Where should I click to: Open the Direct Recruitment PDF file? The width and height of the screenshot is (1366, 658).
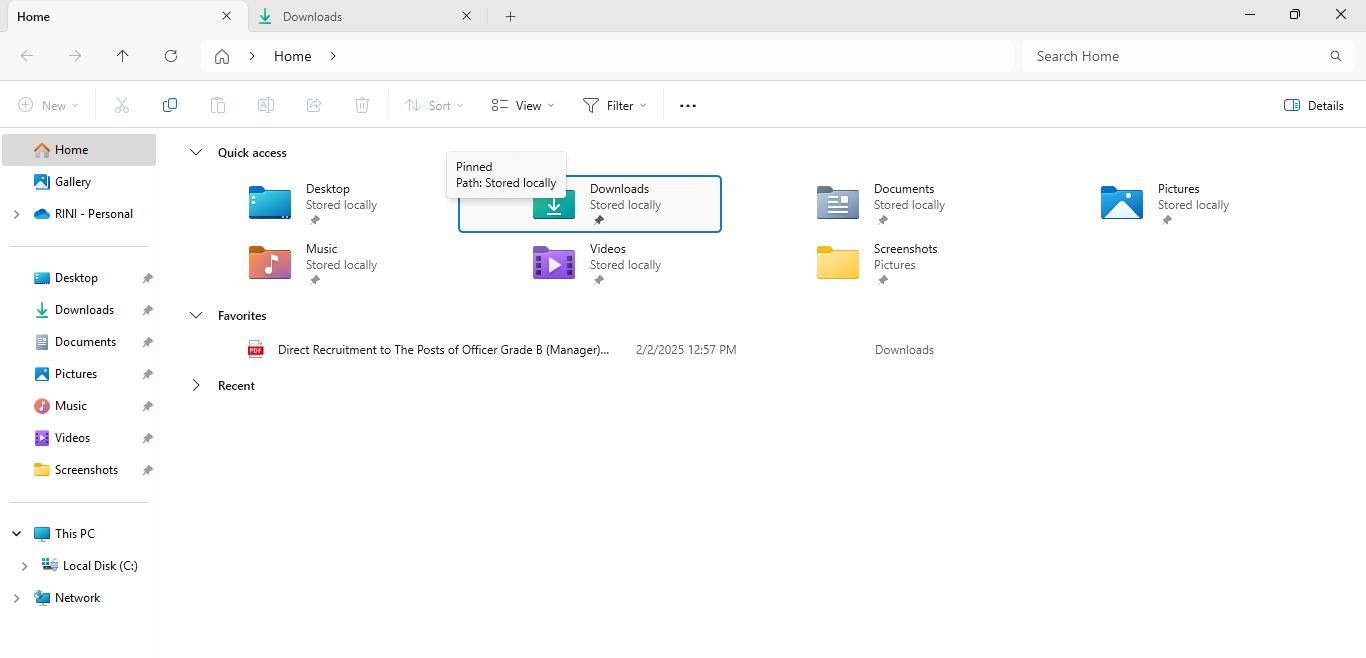pos(443,350)
